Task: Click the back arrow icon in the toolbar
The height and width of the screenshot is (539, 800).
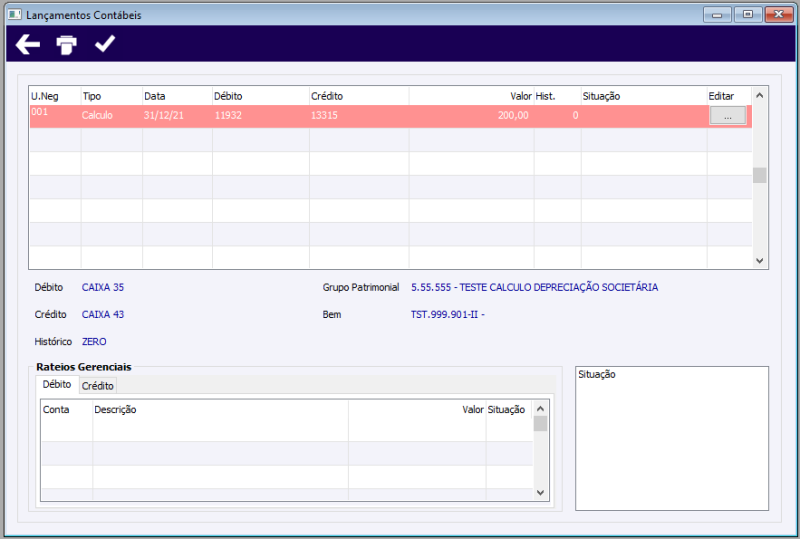Action: (x=28, y=44)
